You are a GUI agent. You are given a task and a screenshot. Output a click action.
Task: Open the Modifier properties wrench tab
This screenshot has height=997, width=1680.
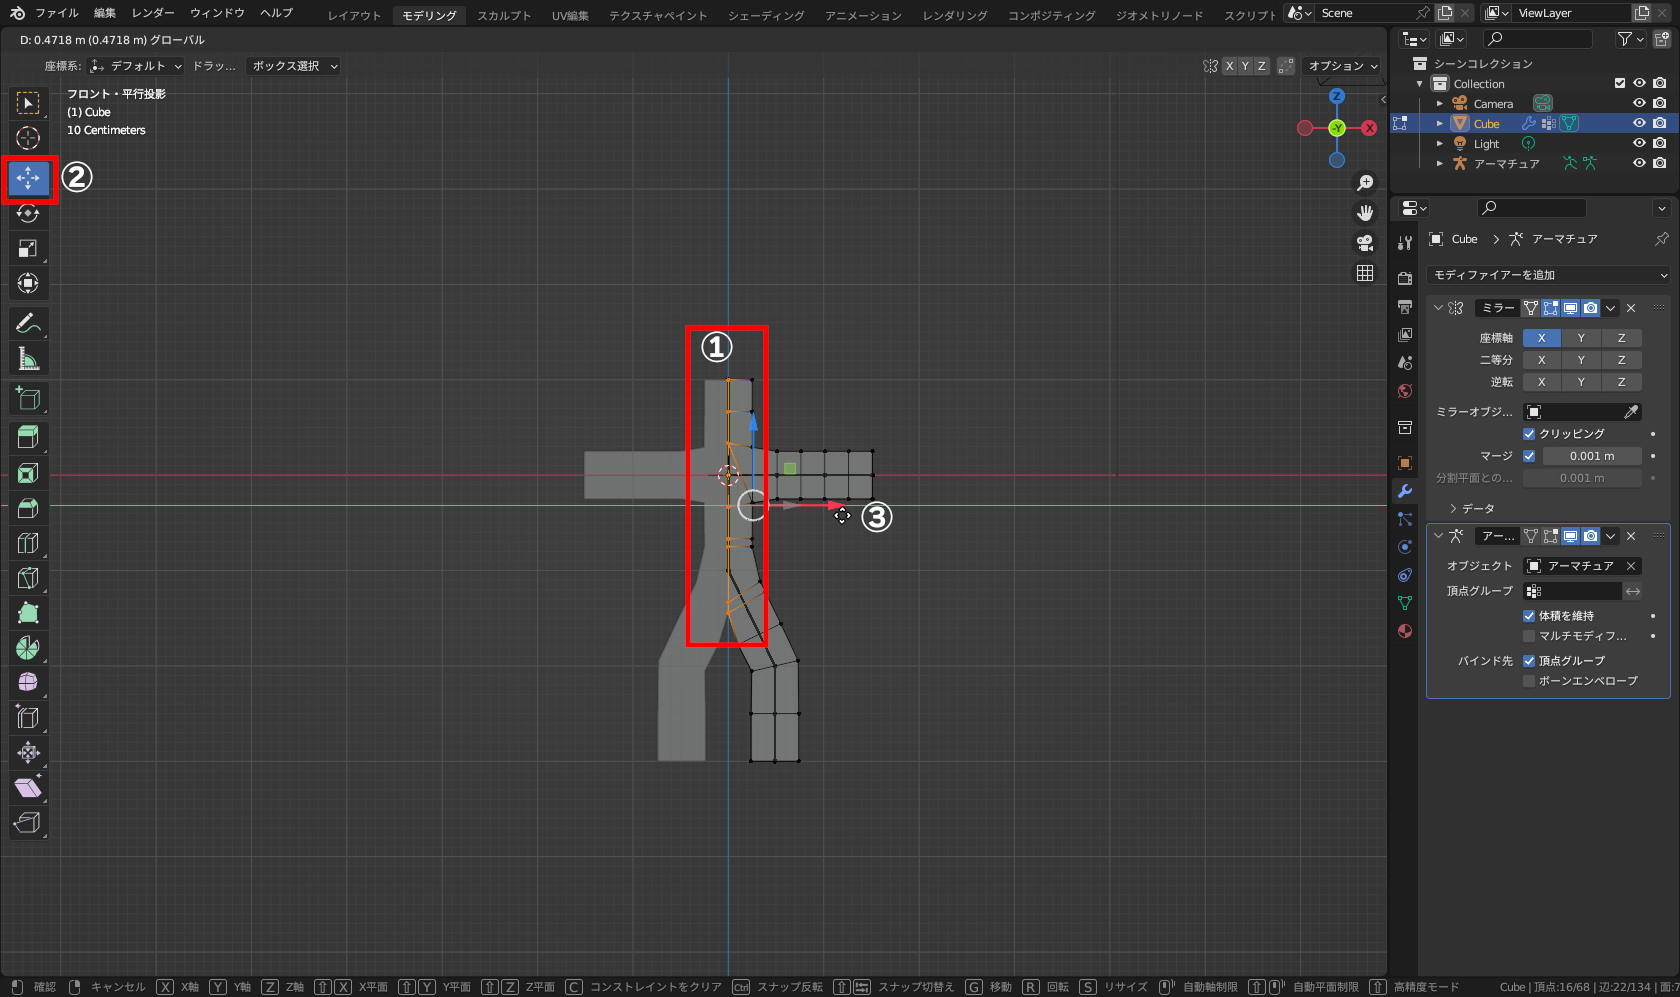[x=1405, y=491]
